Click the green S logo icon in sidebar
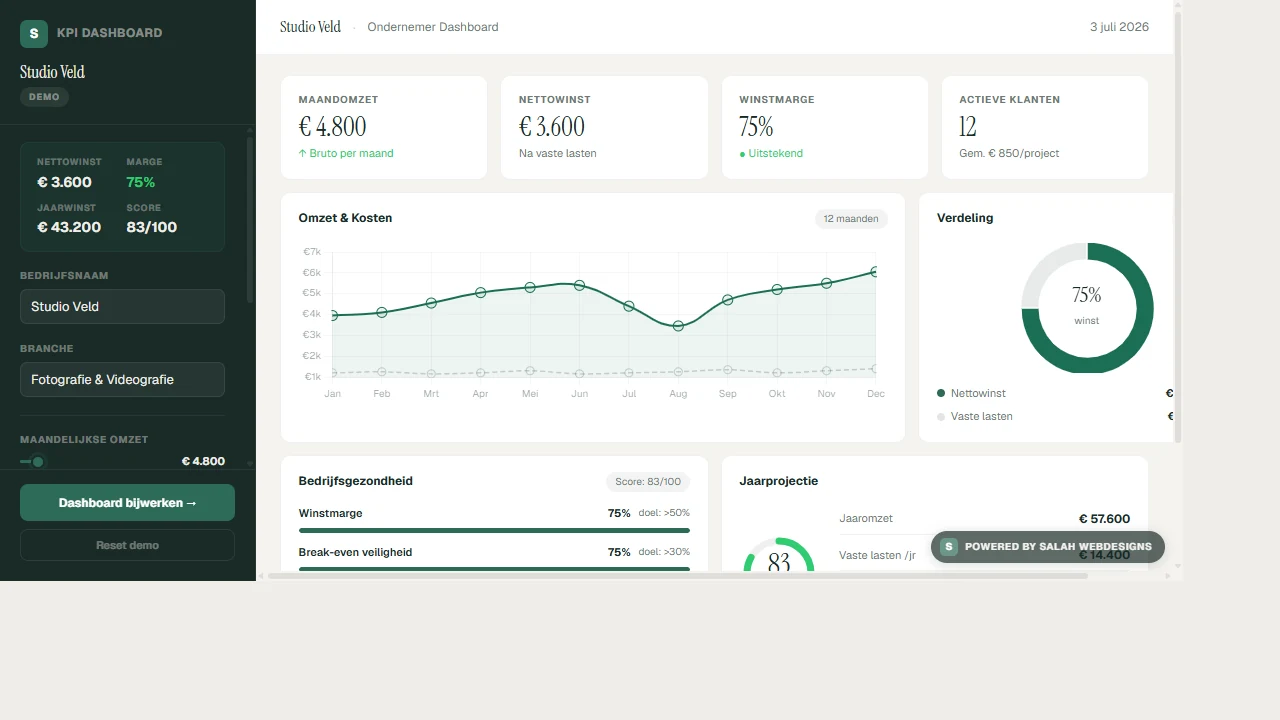This screenshot has height=720, width=1280. click(34, 33)
